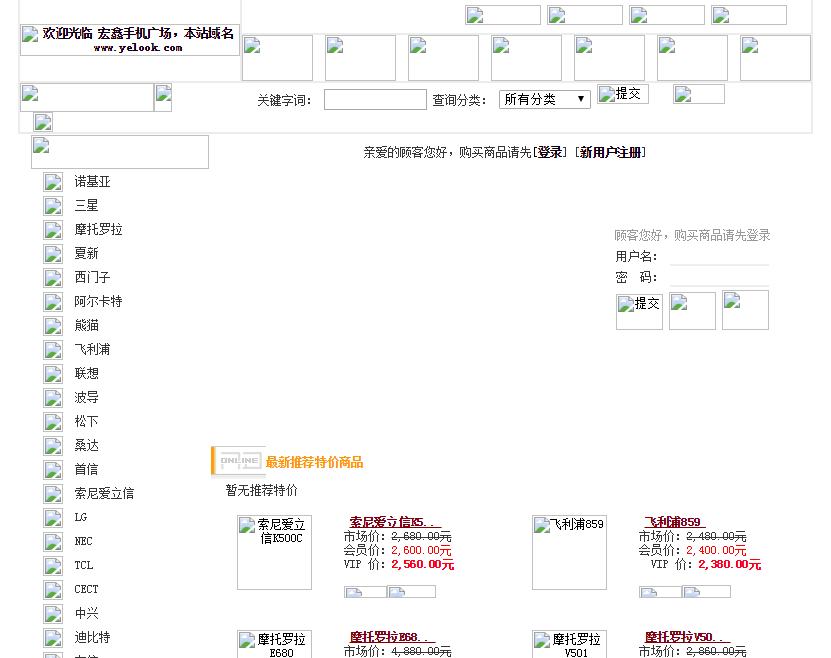Click the icon next to 首信
The image size is (831, 658).
click(x=53, y=470)
